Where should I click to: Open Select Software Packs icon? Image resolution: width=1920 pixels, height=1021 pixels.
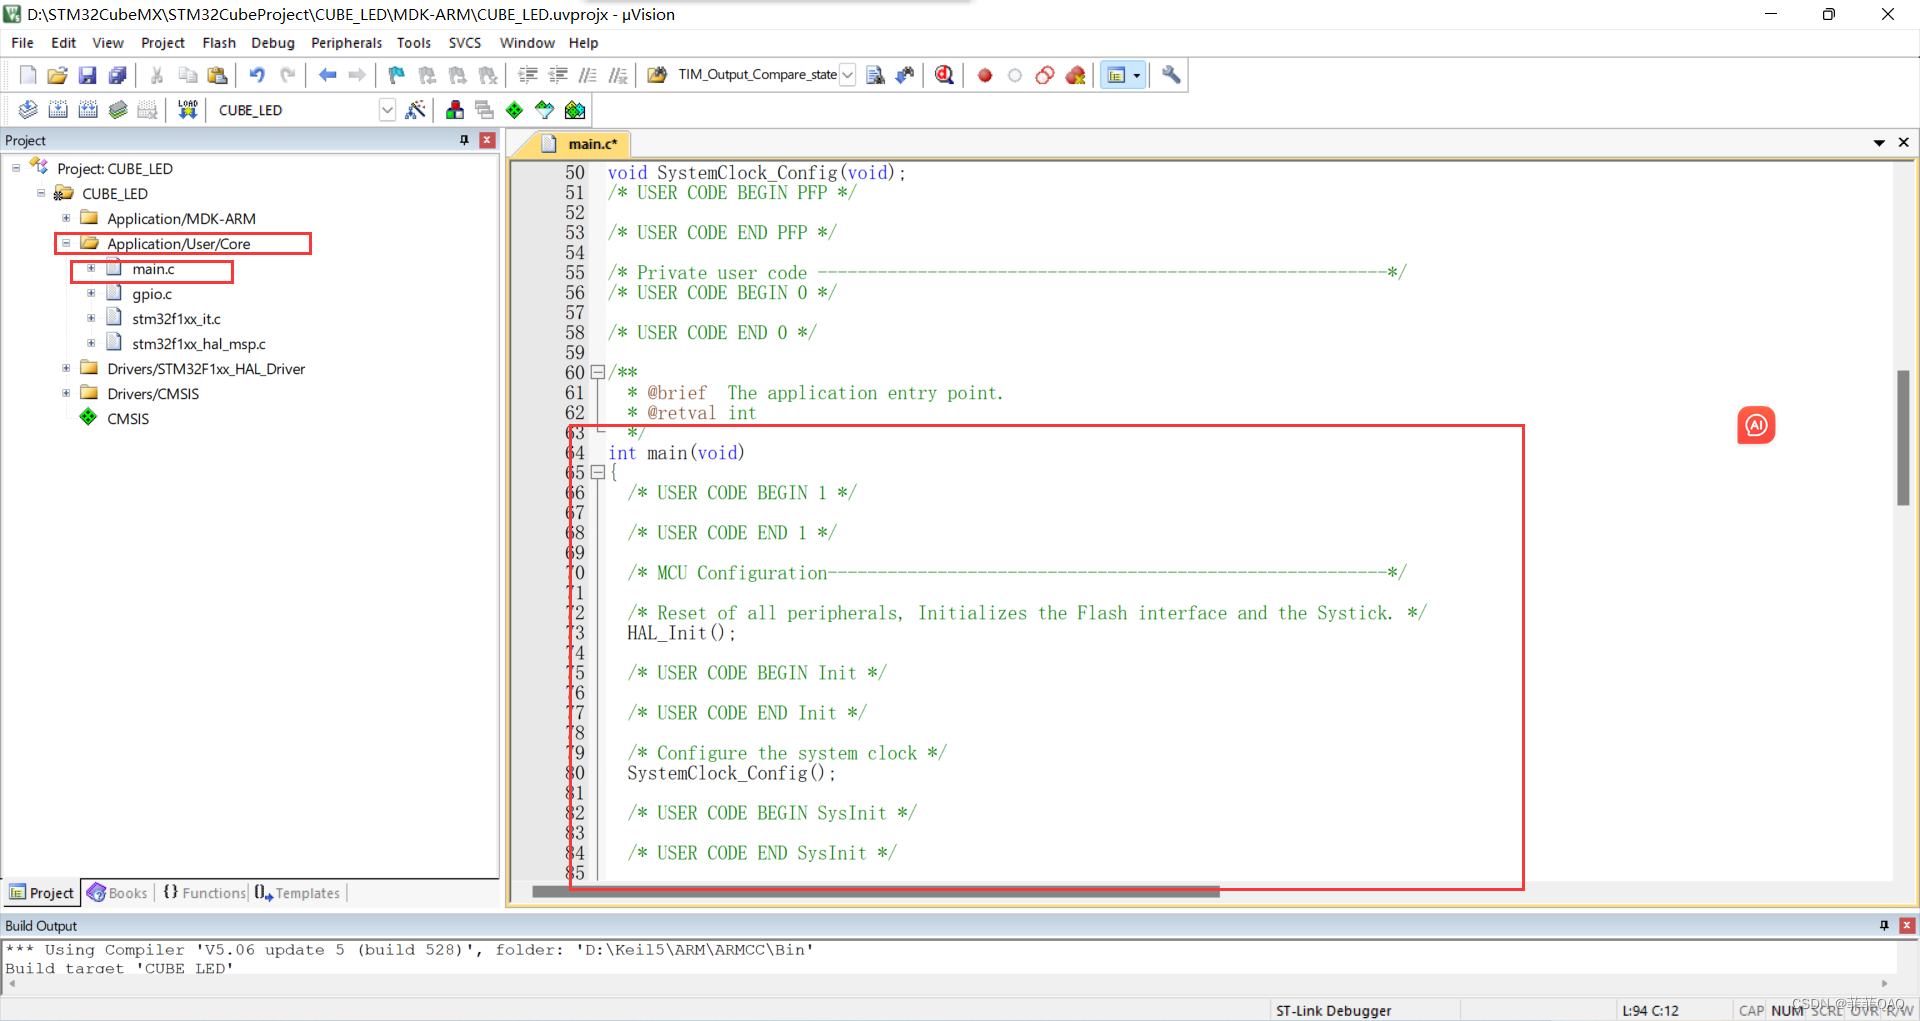[x=544, y=110]
